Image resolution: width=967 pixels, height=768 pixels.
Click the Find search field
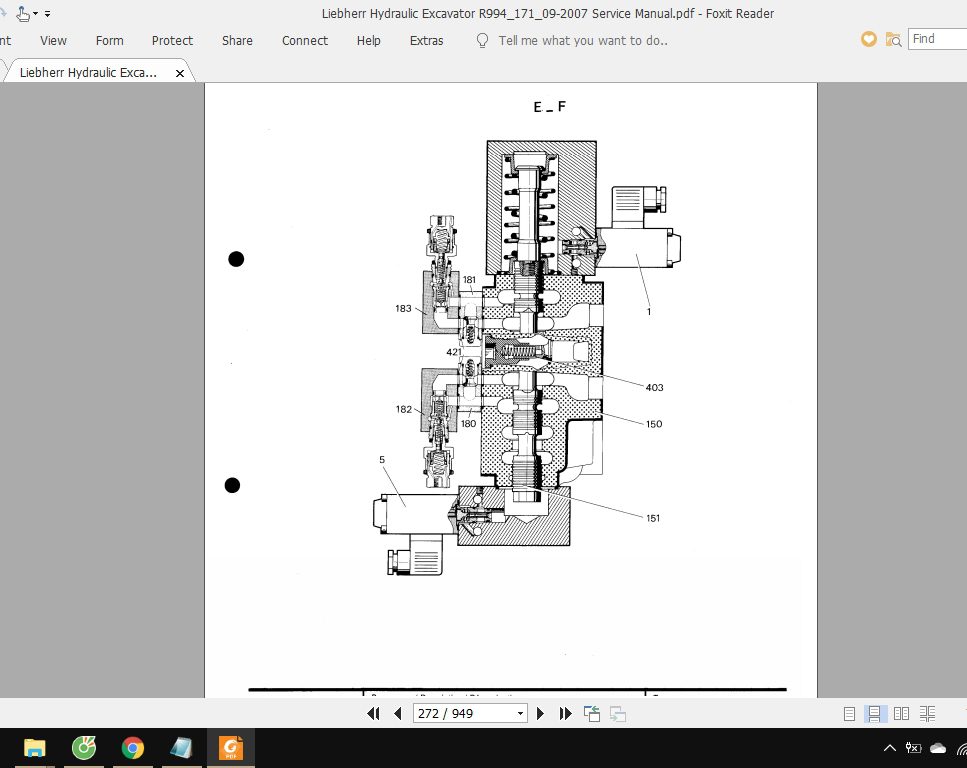937,39
